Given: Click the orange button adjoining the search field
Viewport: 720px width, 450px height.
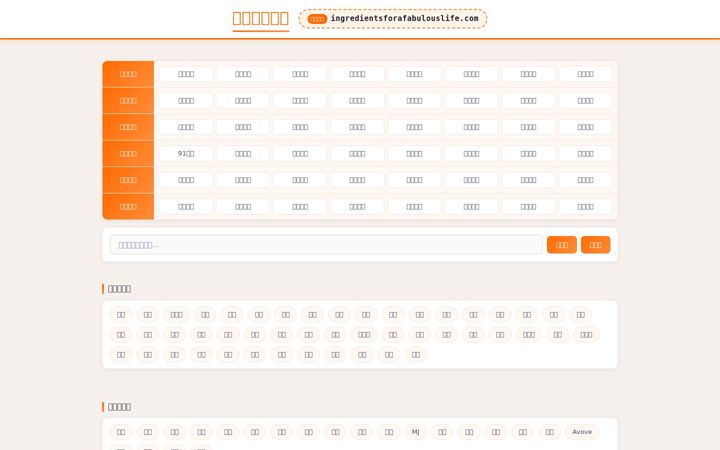Looking at the screenshot, I should pyautogui.click(x=562, y=245).
